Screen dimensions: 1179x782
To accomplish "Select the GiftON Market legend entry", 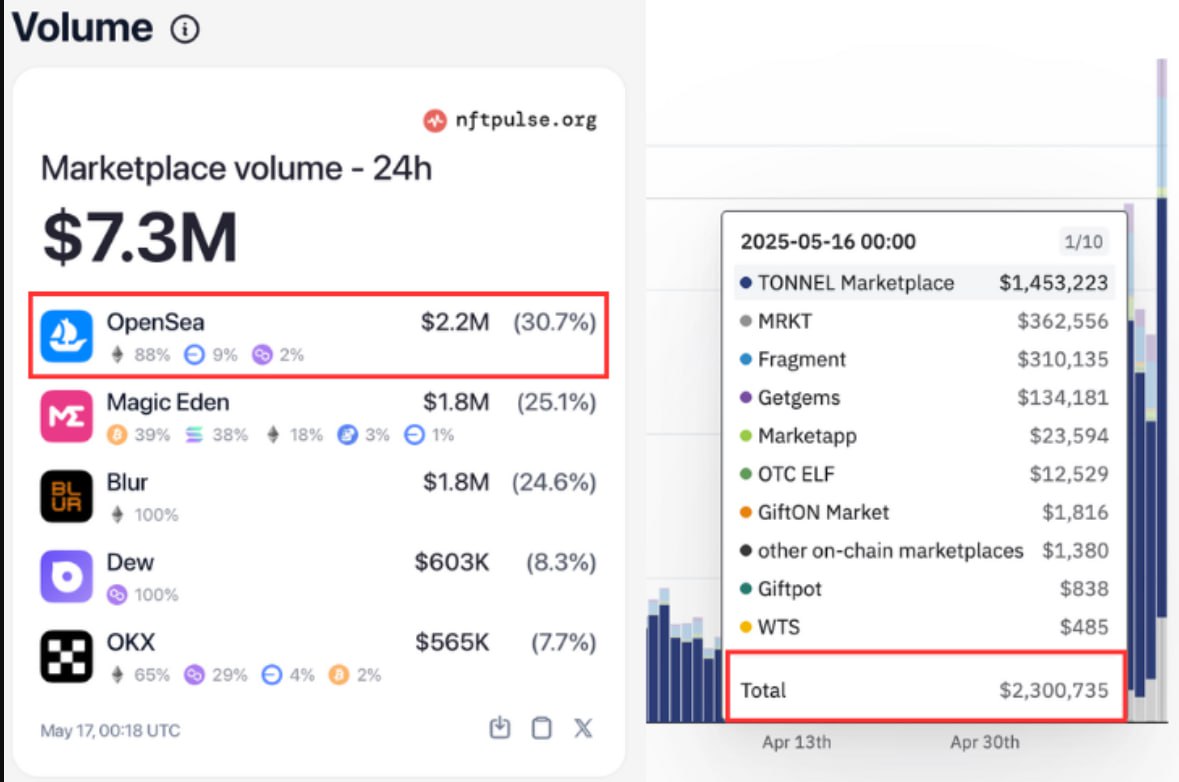I will coord(924,513).
